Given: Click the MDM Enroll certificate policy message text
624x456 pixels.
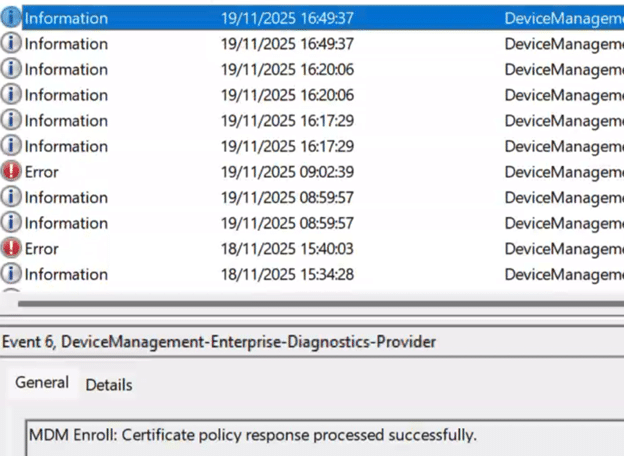Looking at the screenshot, I should [253, 435].
